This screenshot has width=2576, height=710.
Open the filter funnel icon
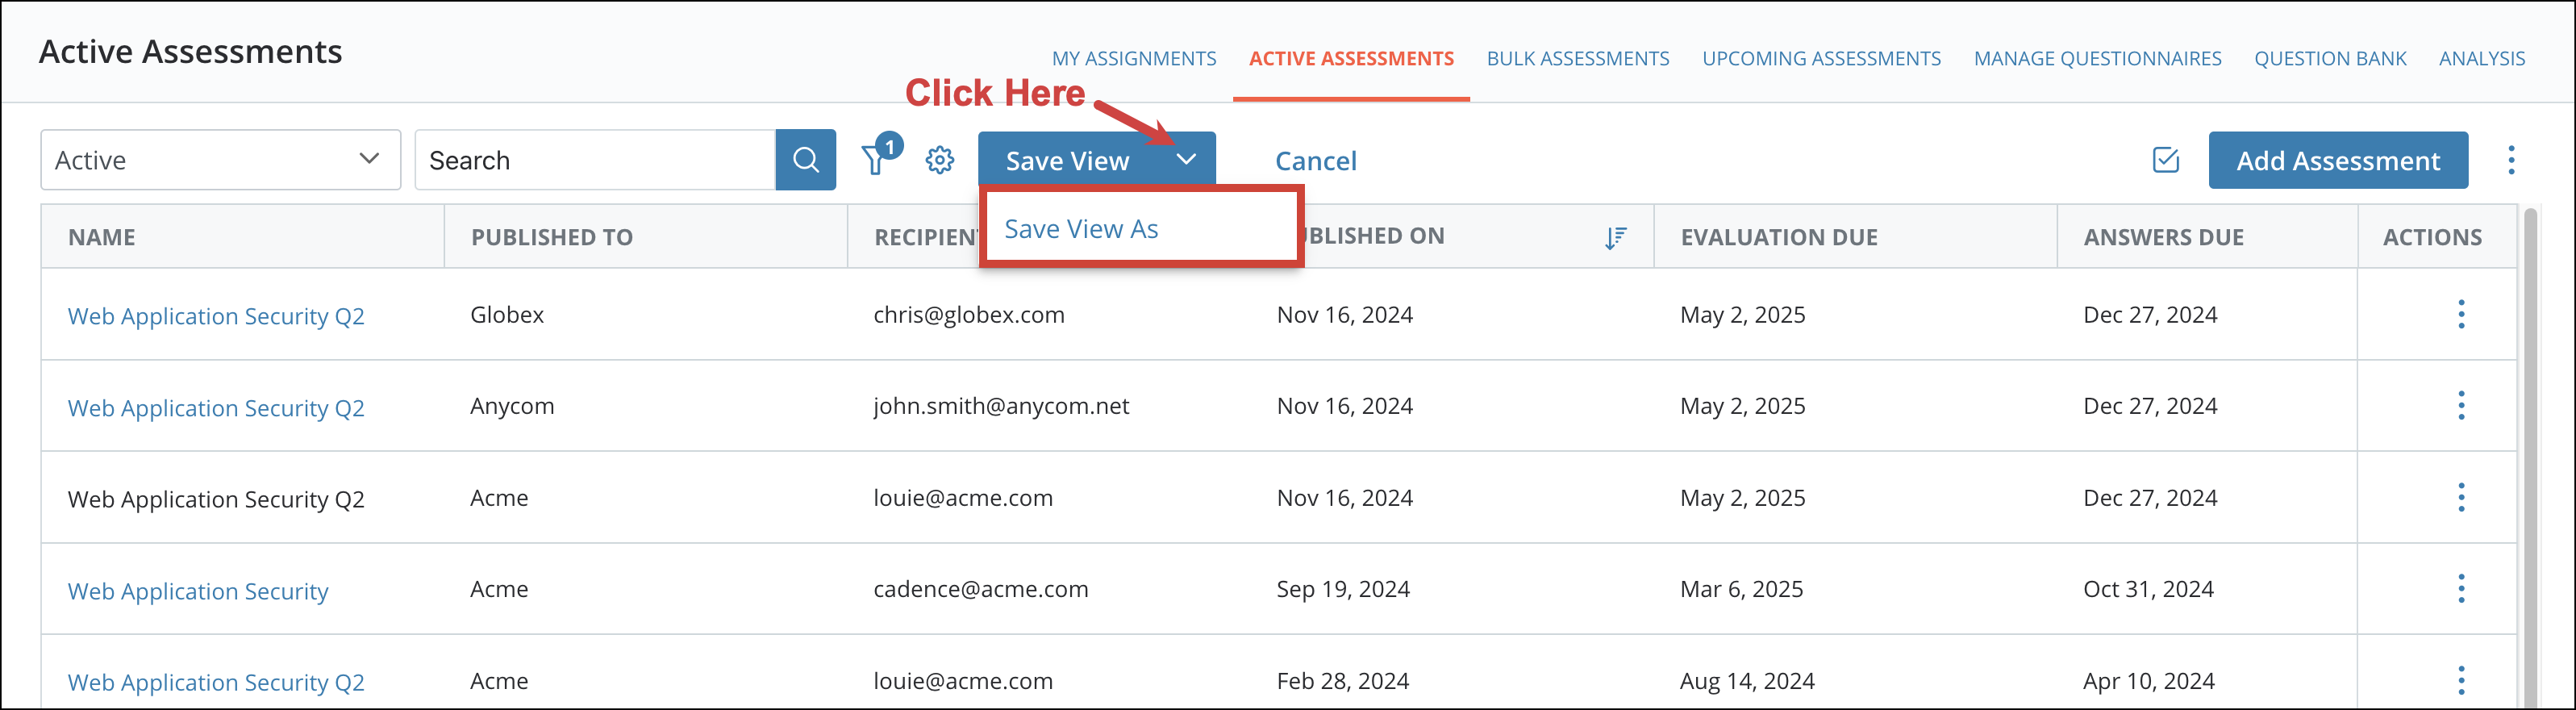coord(875,160)
